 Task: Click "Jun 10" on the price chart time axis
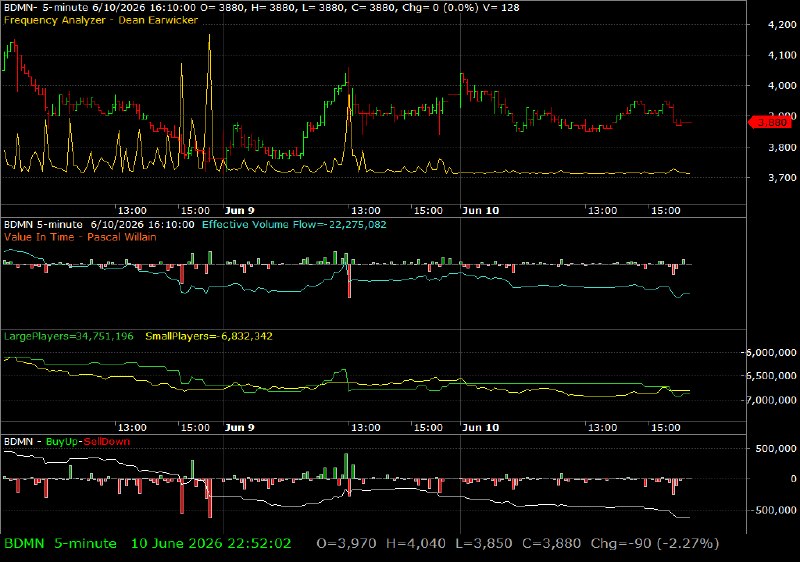click(480, 211)
